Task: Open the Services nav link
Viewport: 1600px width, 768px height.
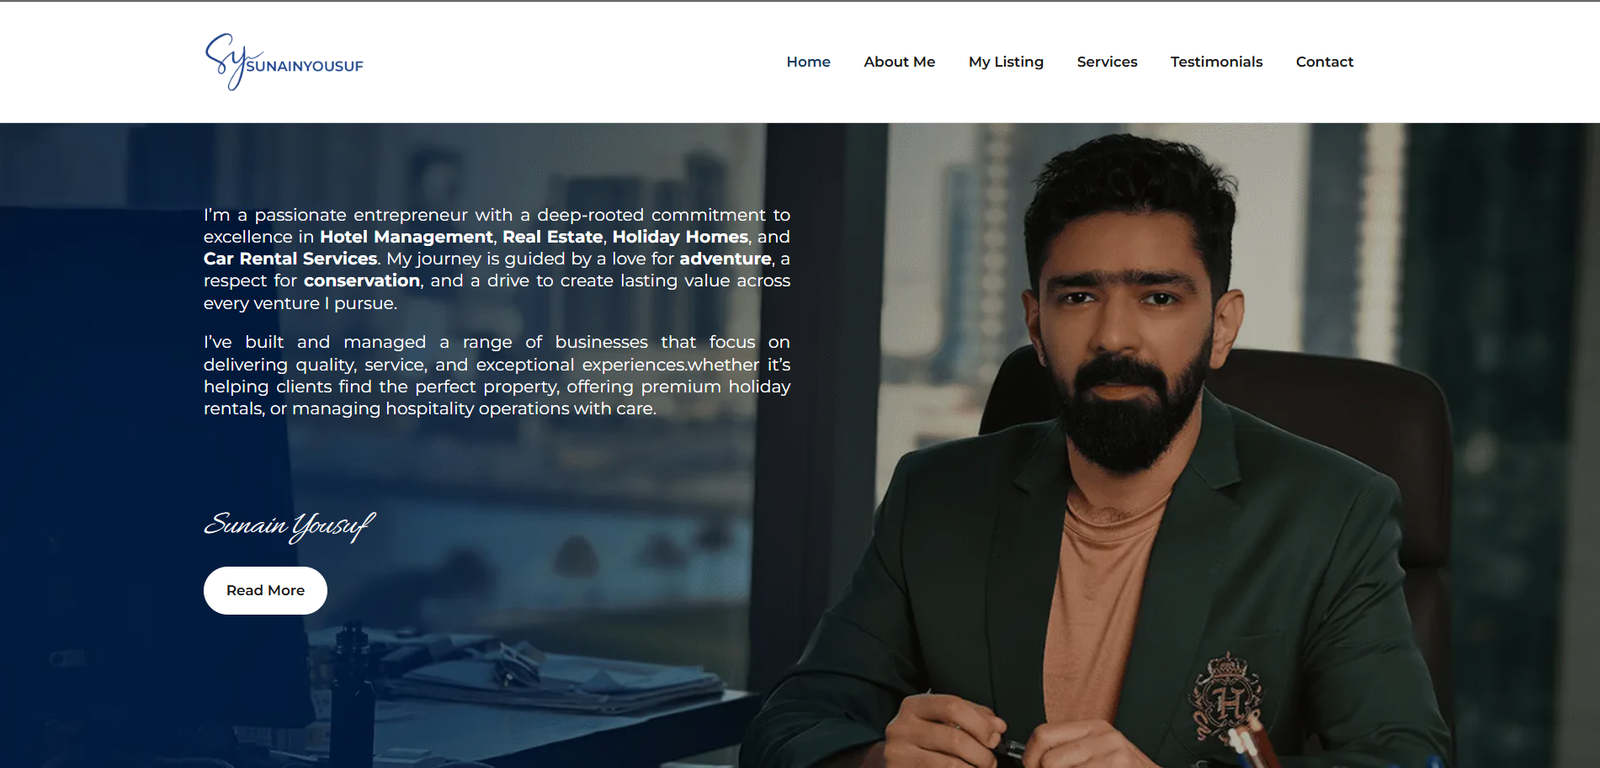Action: point(1107,62)
